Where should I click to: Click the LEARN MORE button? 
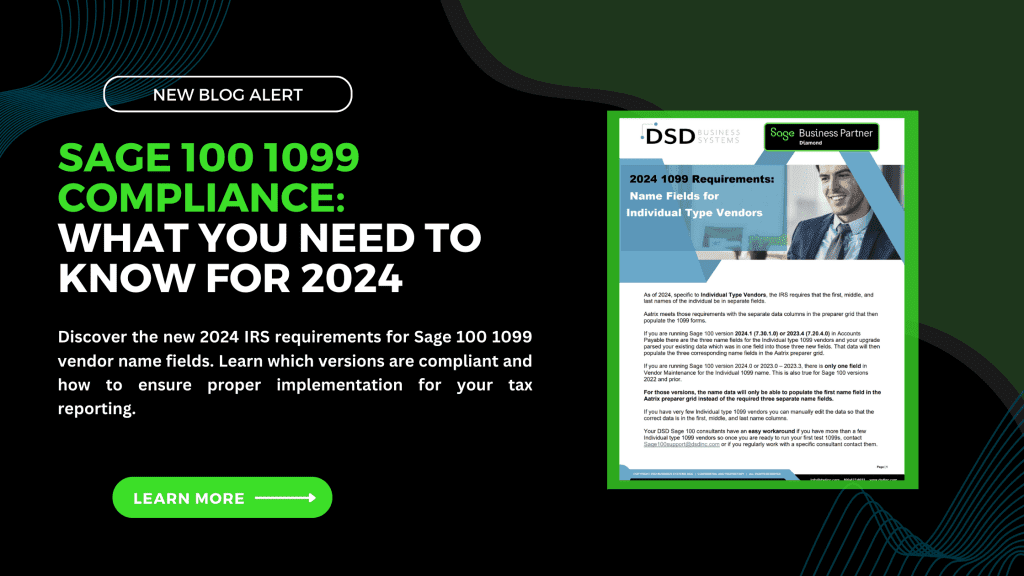point(221,497)
